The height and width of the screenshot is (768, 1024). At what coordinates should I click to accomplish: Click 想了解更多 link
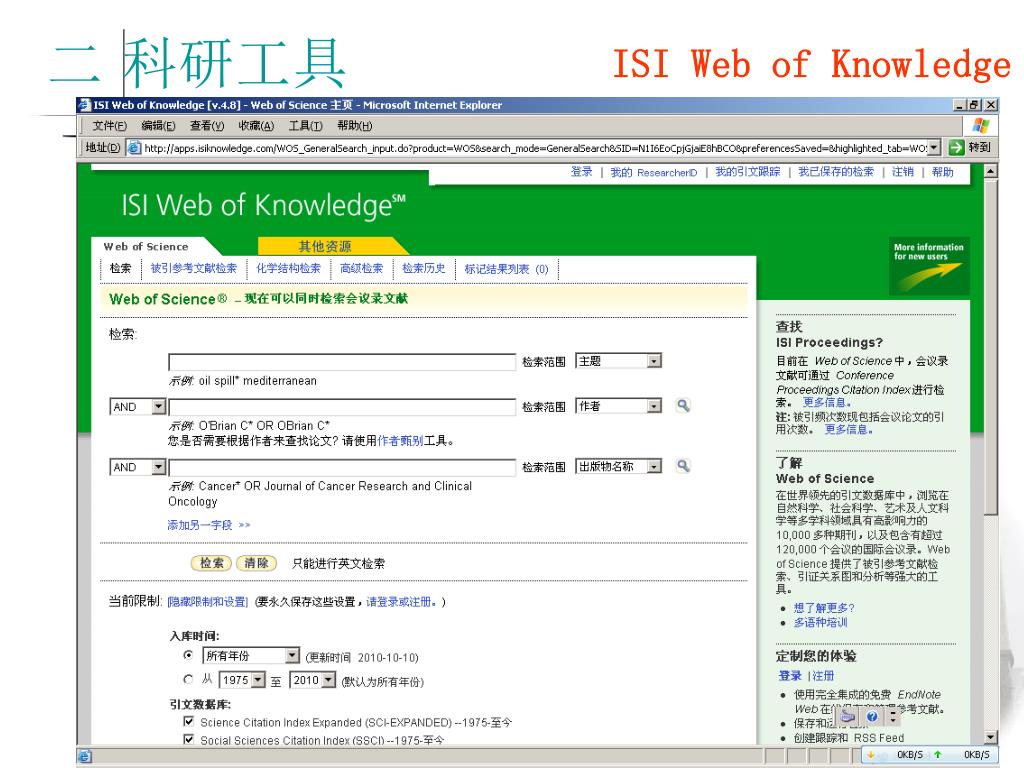824,608
